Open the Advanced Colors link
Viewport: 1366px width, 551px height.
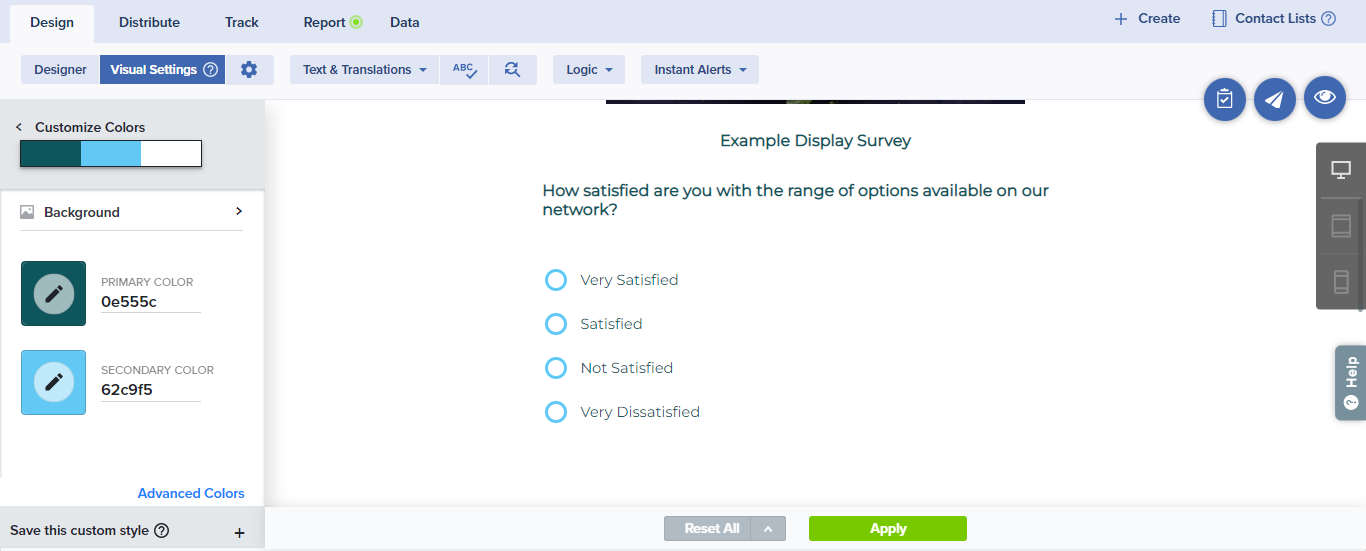pos(191,493)
